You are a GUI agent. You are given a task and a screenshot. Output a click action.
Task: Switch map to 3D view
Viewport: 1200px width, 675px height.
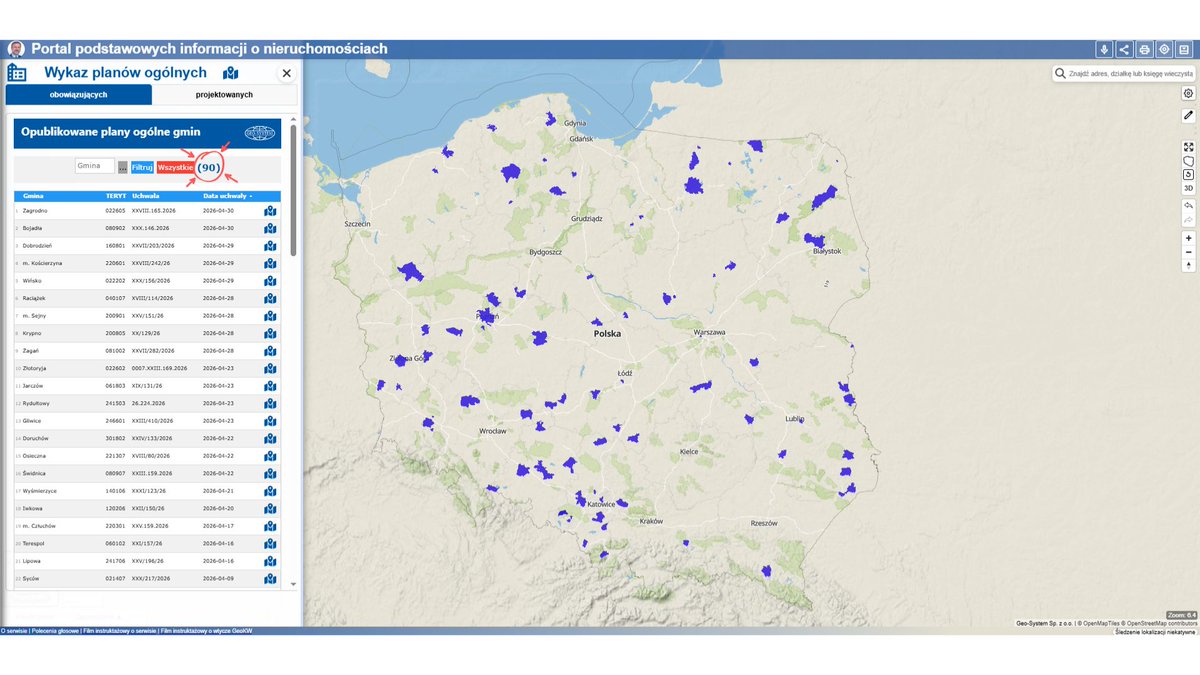point(1188,188)
